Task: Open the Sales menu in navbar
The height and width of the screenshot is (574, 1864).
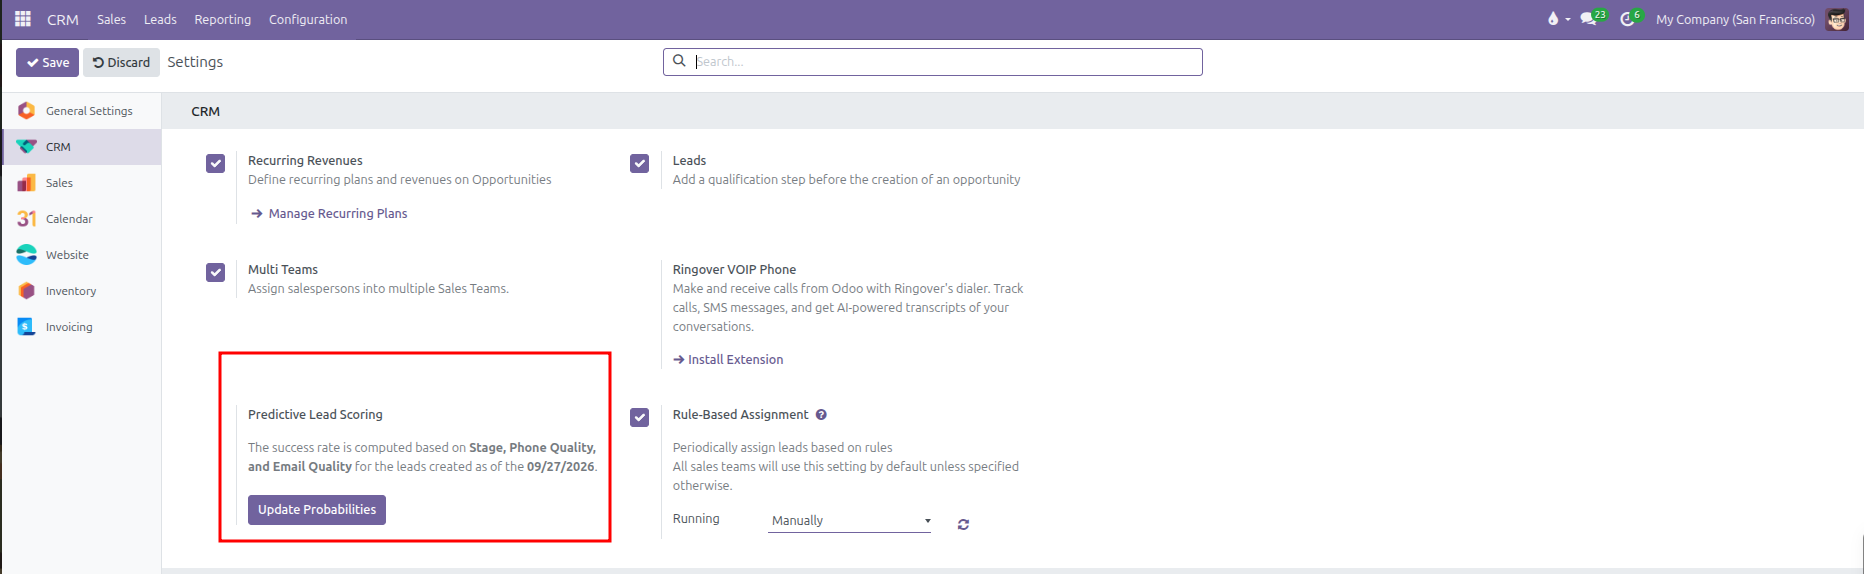Action: pos(111,19)
